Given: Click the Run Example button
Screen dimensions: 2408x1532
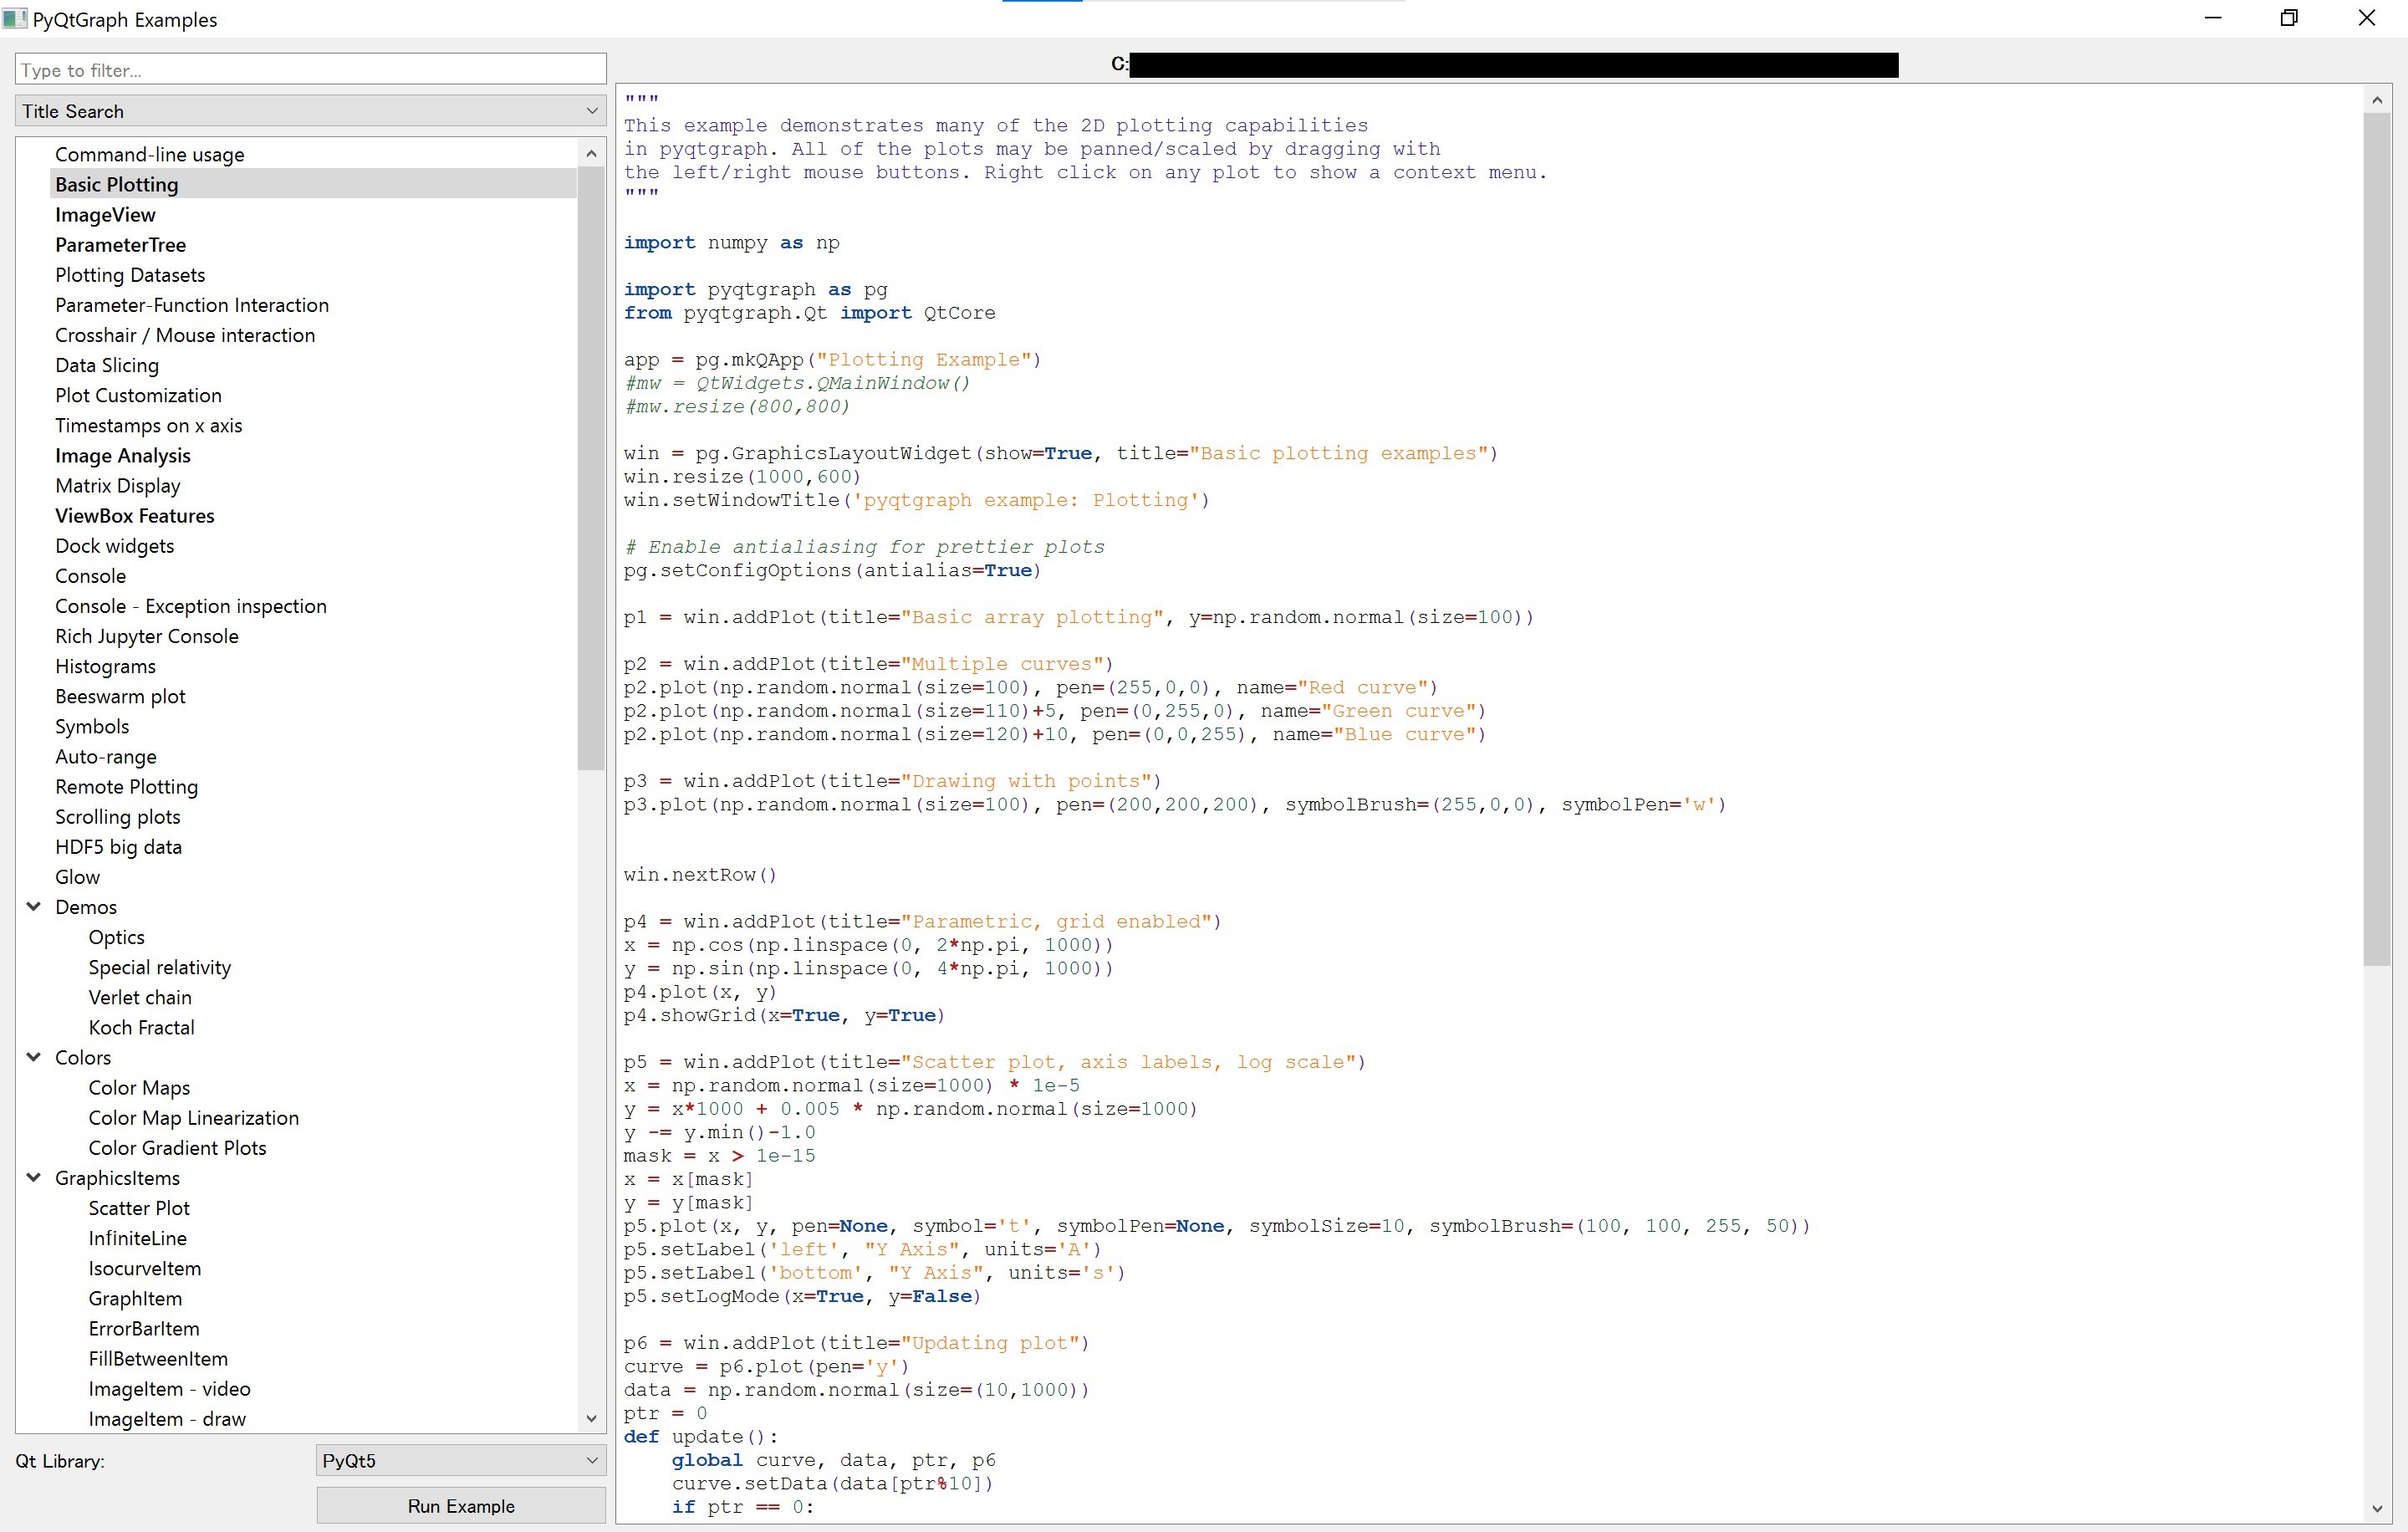Looking at the screenshot, I should click(460, 1505).
